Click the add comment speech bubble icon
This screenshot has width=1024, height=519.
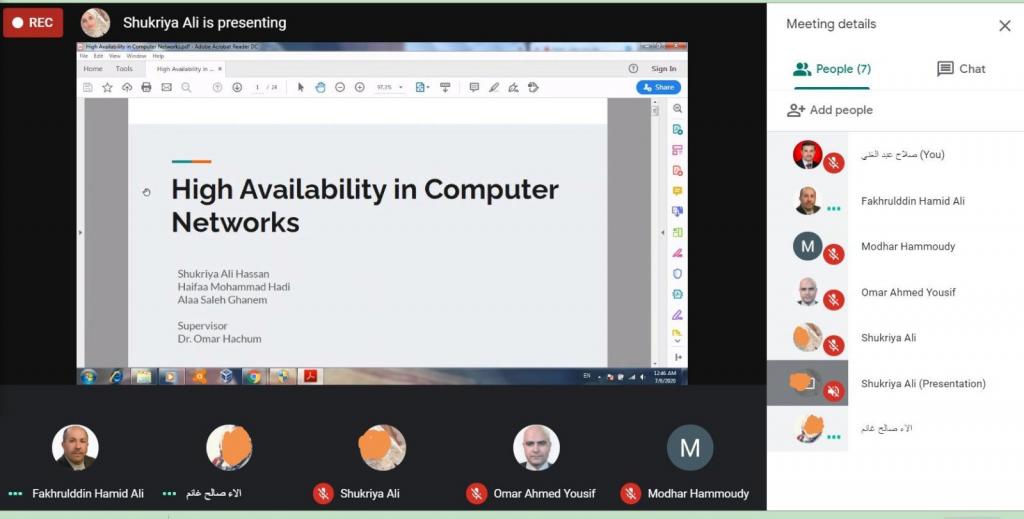click(474, 88)
